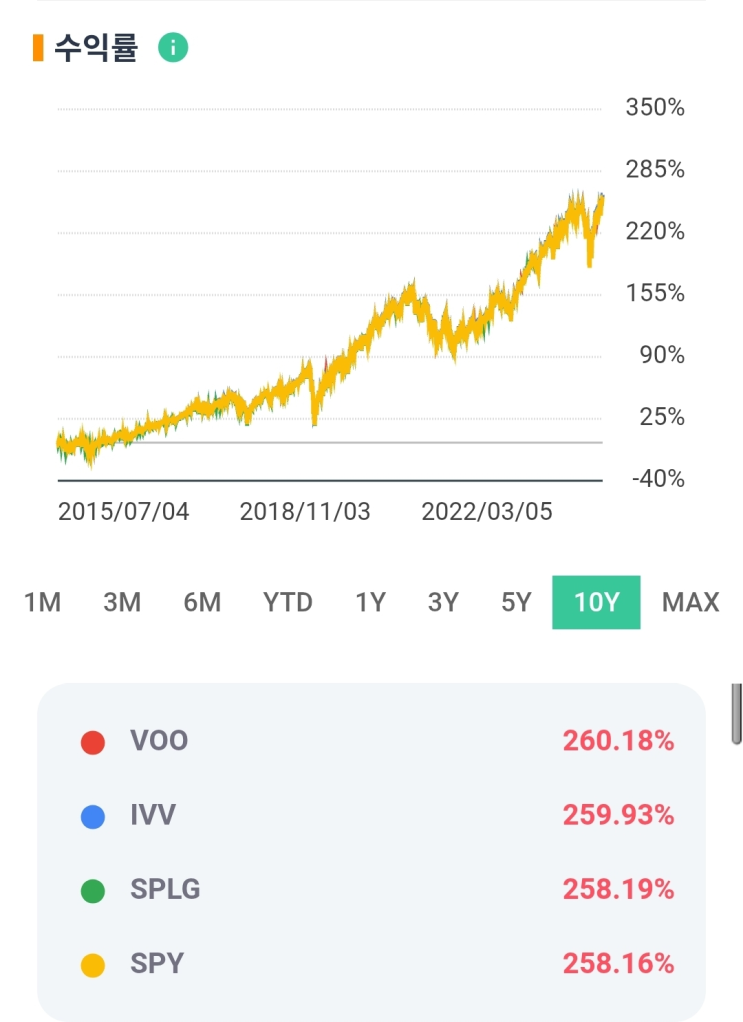Click the blue IVV color dot
Image resolution: width=743 pixels, height=1022 pixels.
[x=93, y=816]
